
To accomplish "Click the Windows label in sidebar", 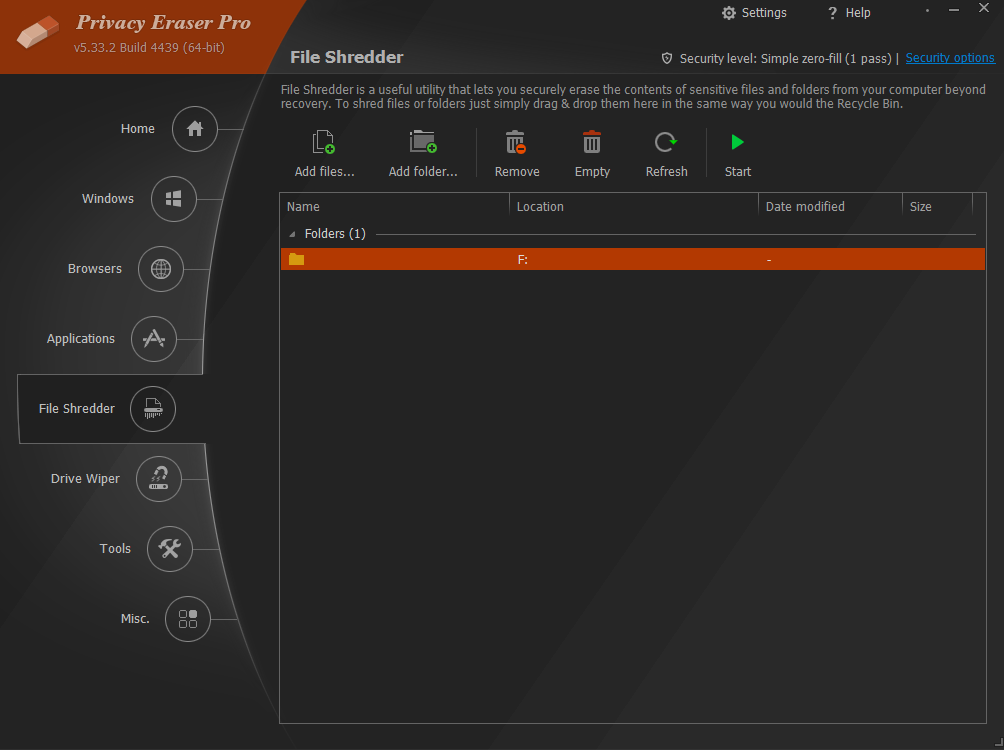I will [x=108, y=199].
